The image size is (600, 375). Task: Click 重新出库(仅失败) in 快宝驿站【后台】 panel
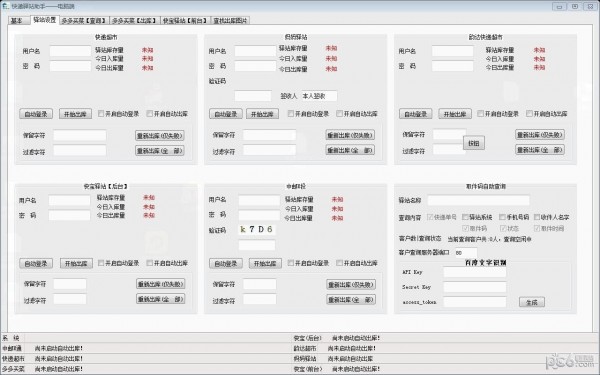(x=161, y=284)
